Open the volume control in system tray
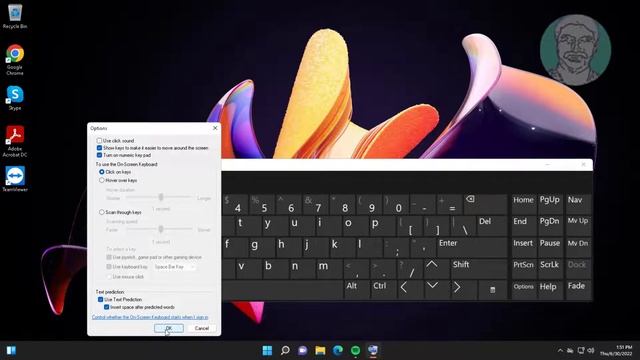This screenshot has height=360, width=640. coord(591,350)
